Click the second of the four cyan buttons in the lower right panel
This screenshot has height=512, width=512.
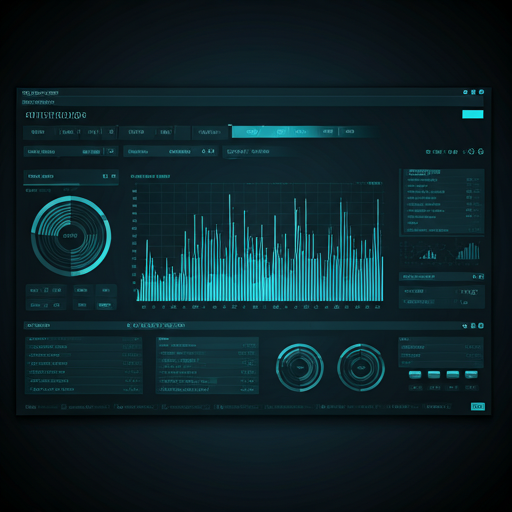tap(434, 375)
